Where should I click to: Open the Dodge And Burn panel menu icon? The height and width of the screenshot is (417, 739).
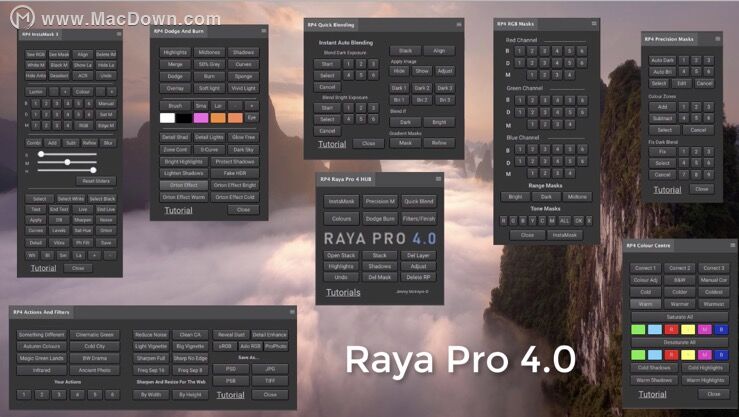[263, 31]
